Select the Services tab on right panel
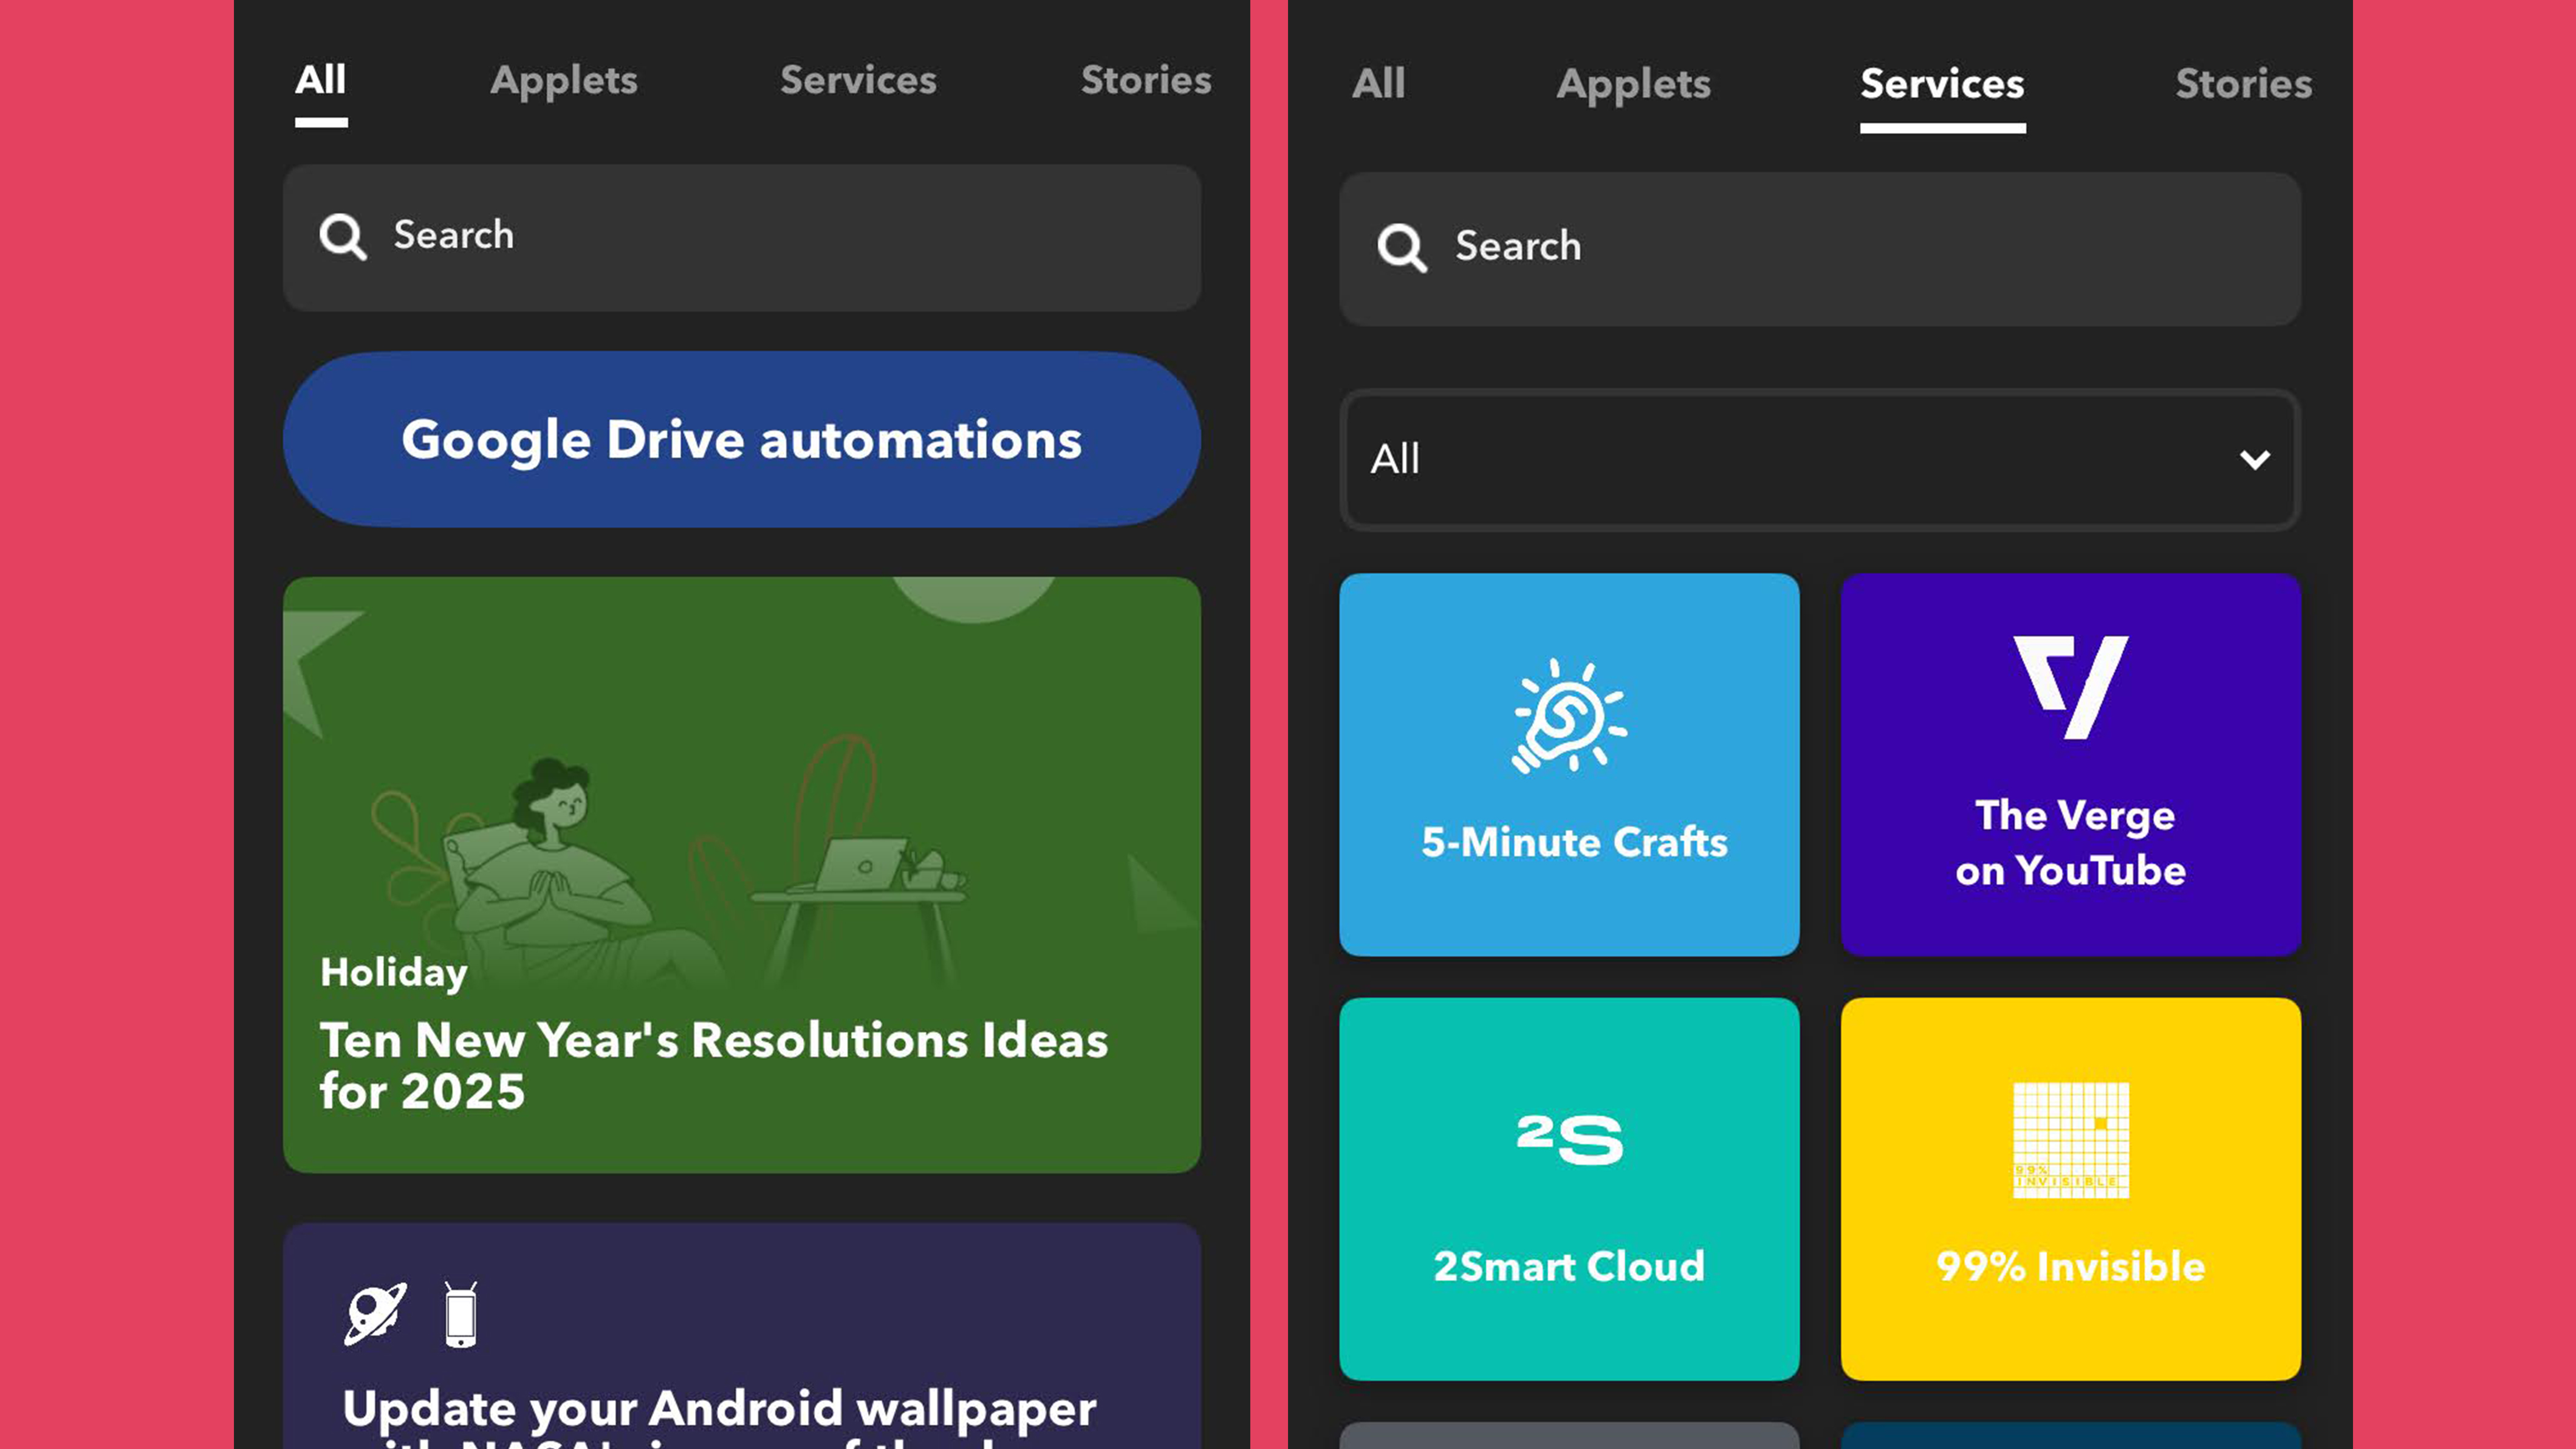 1942,81
